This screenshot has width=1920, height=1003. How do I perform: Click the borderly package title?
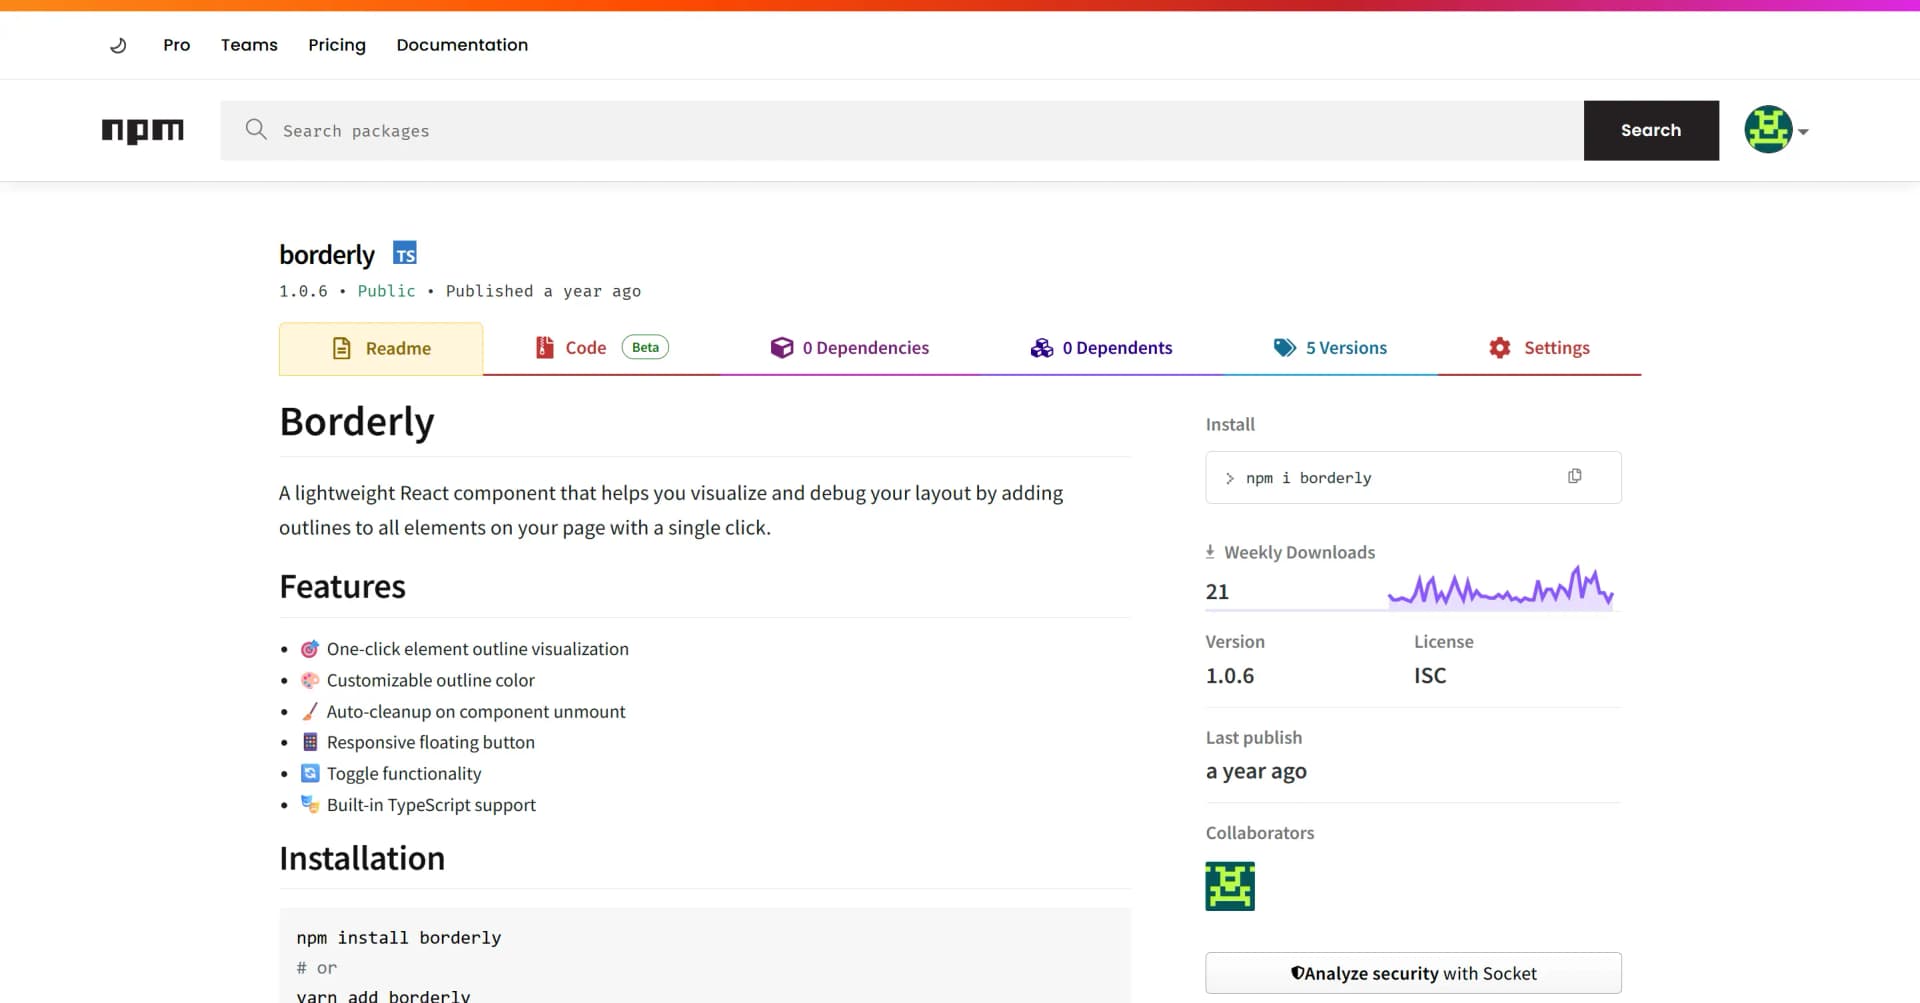pyautogui.click(x=327, y=255)
